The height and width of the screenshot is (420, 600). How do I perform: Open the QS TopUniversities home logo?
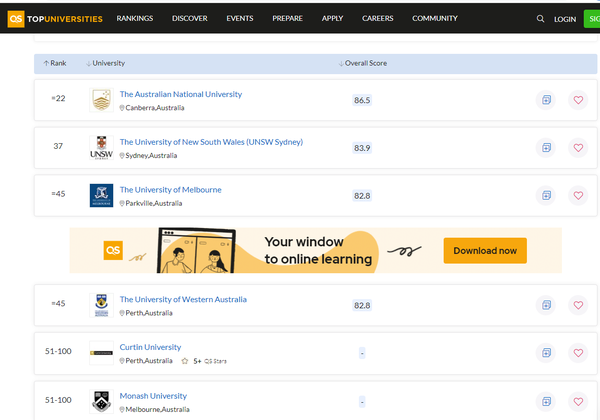[55, 19]
